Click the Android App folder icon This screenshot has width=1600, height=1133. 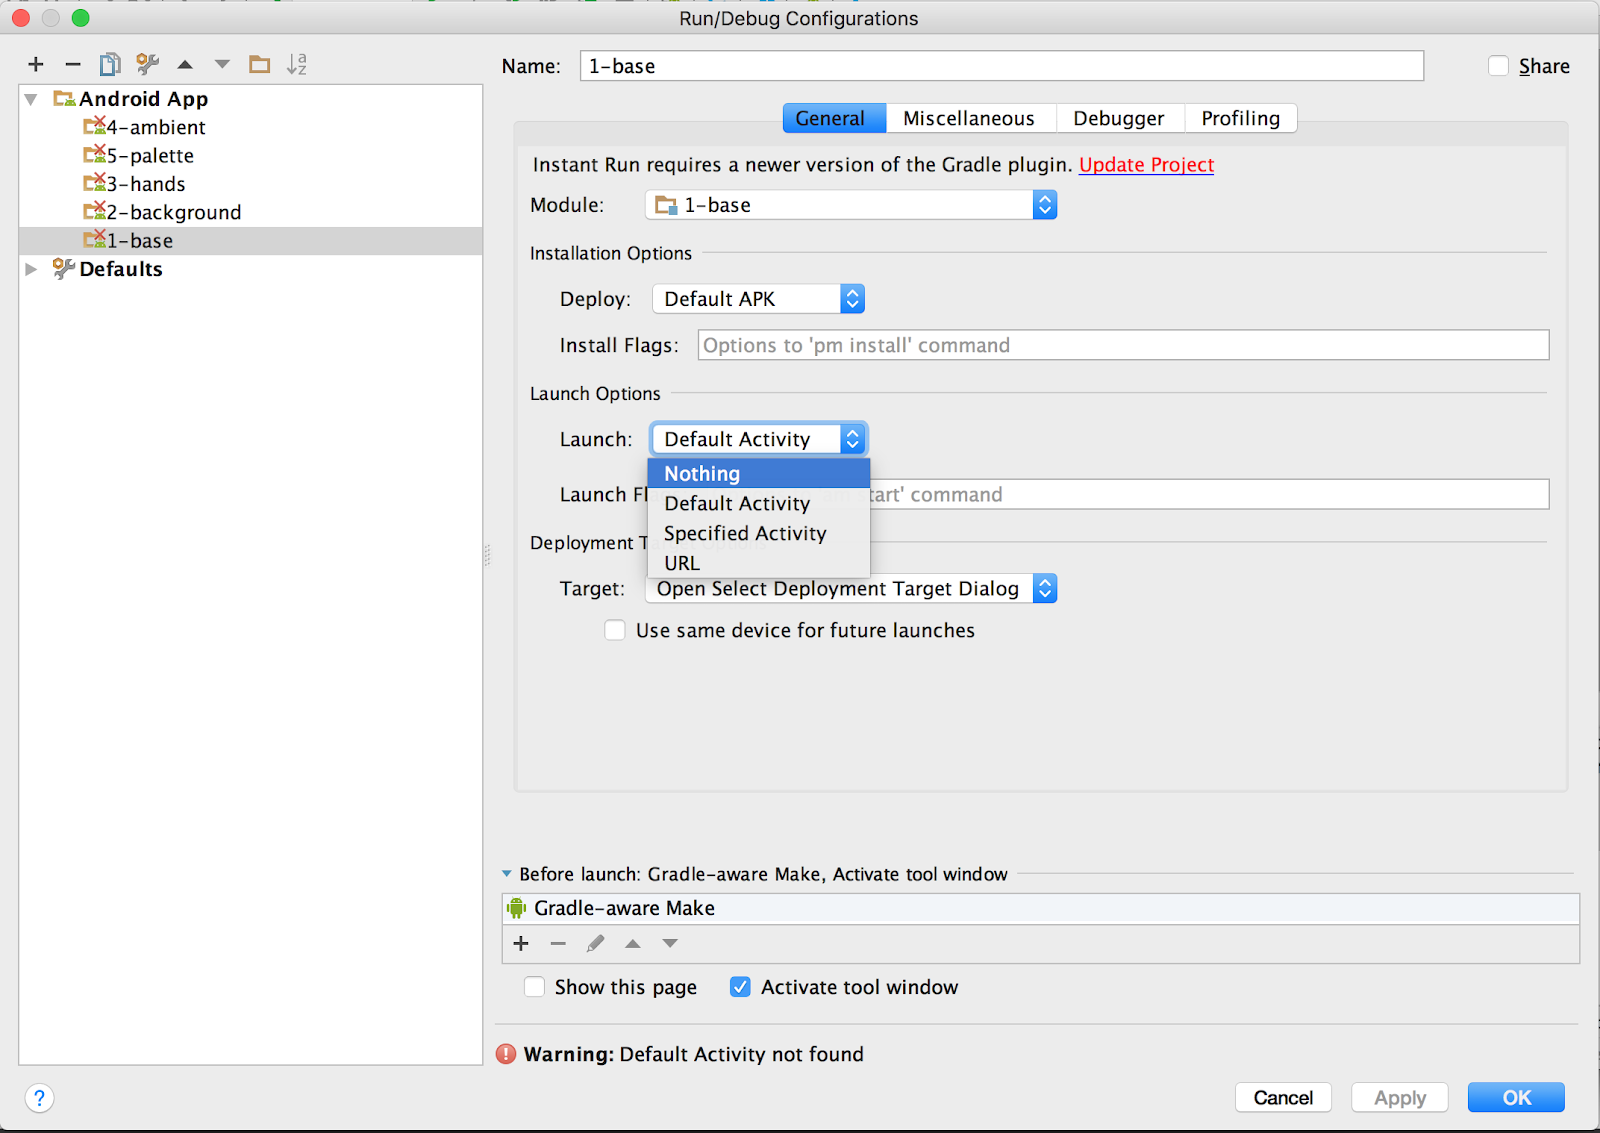coord(64,98)
